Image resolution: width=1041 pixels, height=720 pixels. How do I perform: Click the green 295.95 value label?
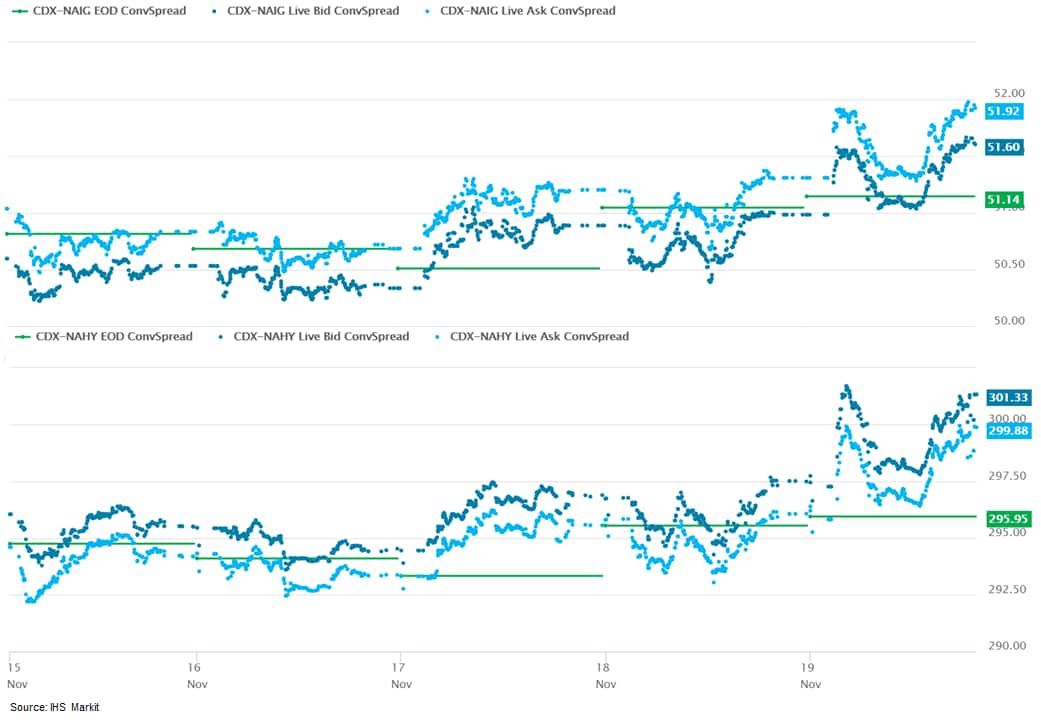(x=1008, y=518)
